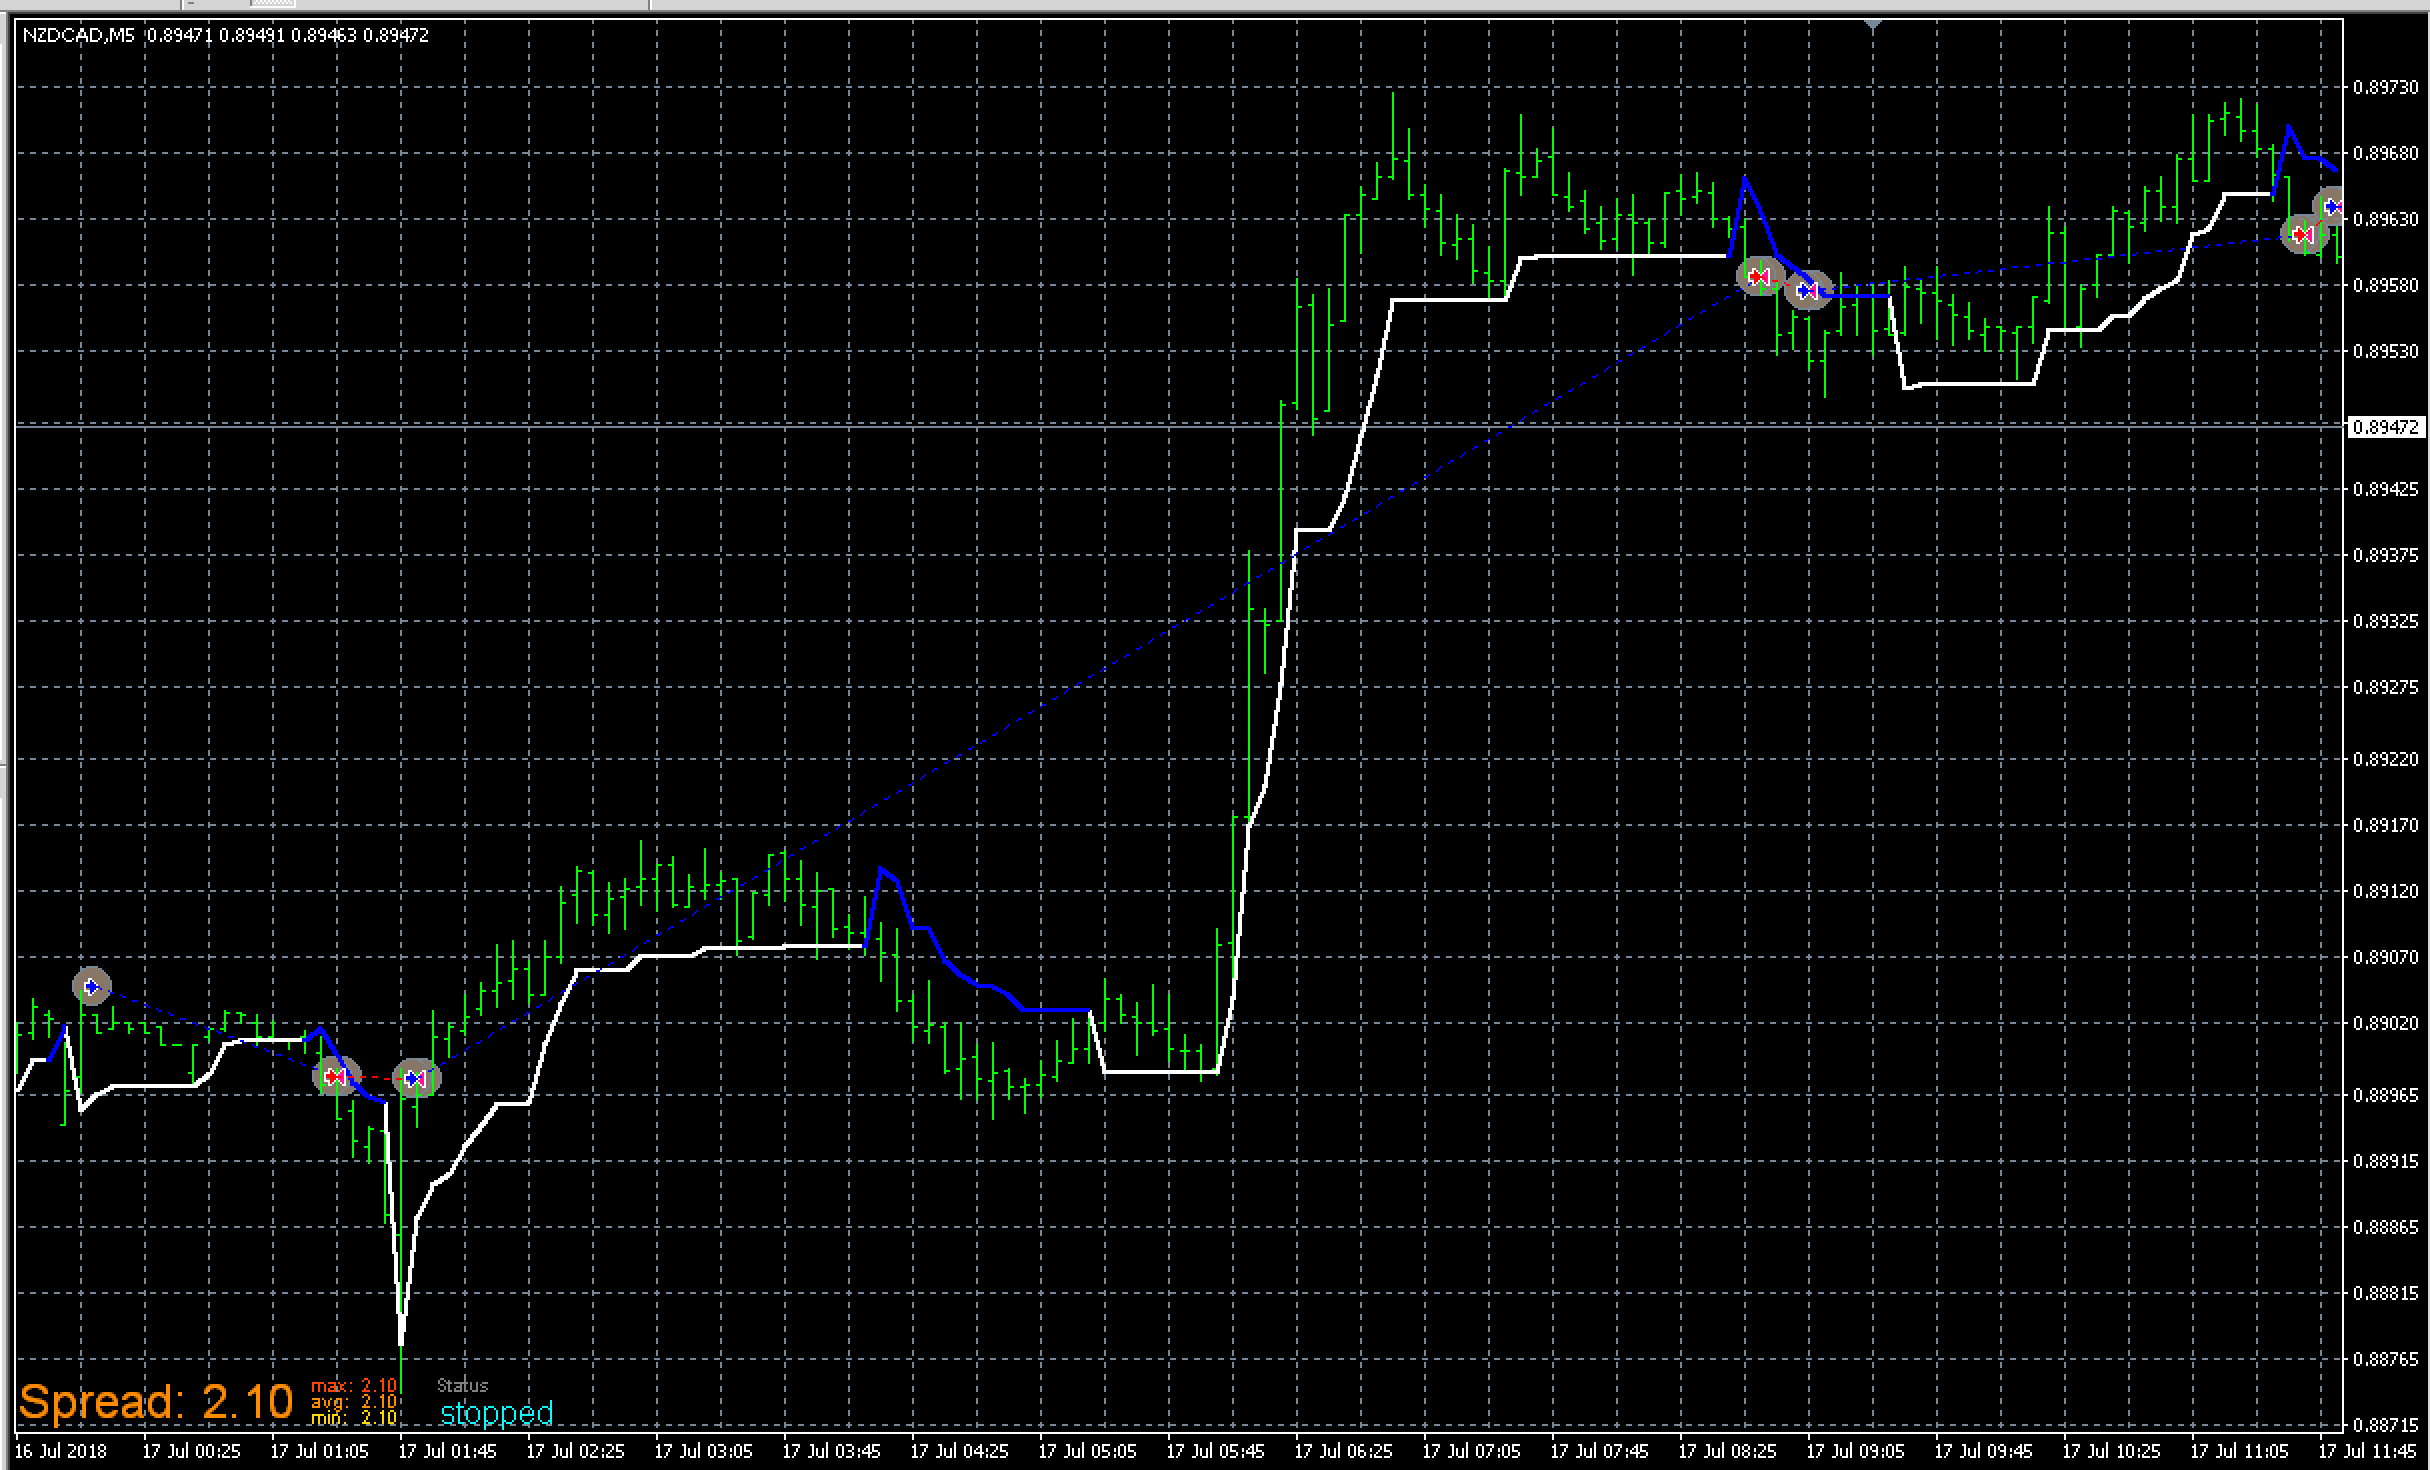Click the '17 Jul 10:25' time axis label

pos(2111,1451)
